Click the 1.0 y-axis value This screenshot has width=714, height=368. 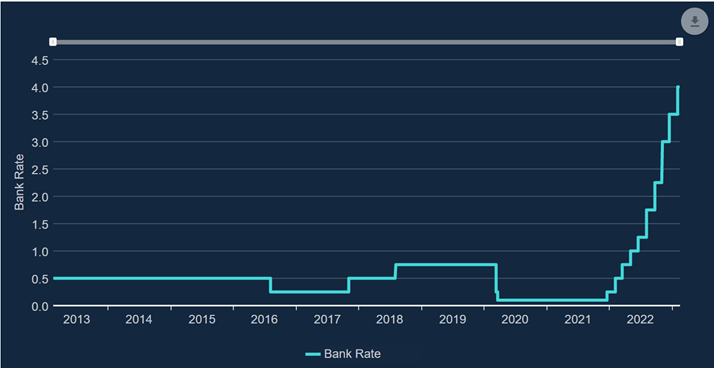point(39,251)
